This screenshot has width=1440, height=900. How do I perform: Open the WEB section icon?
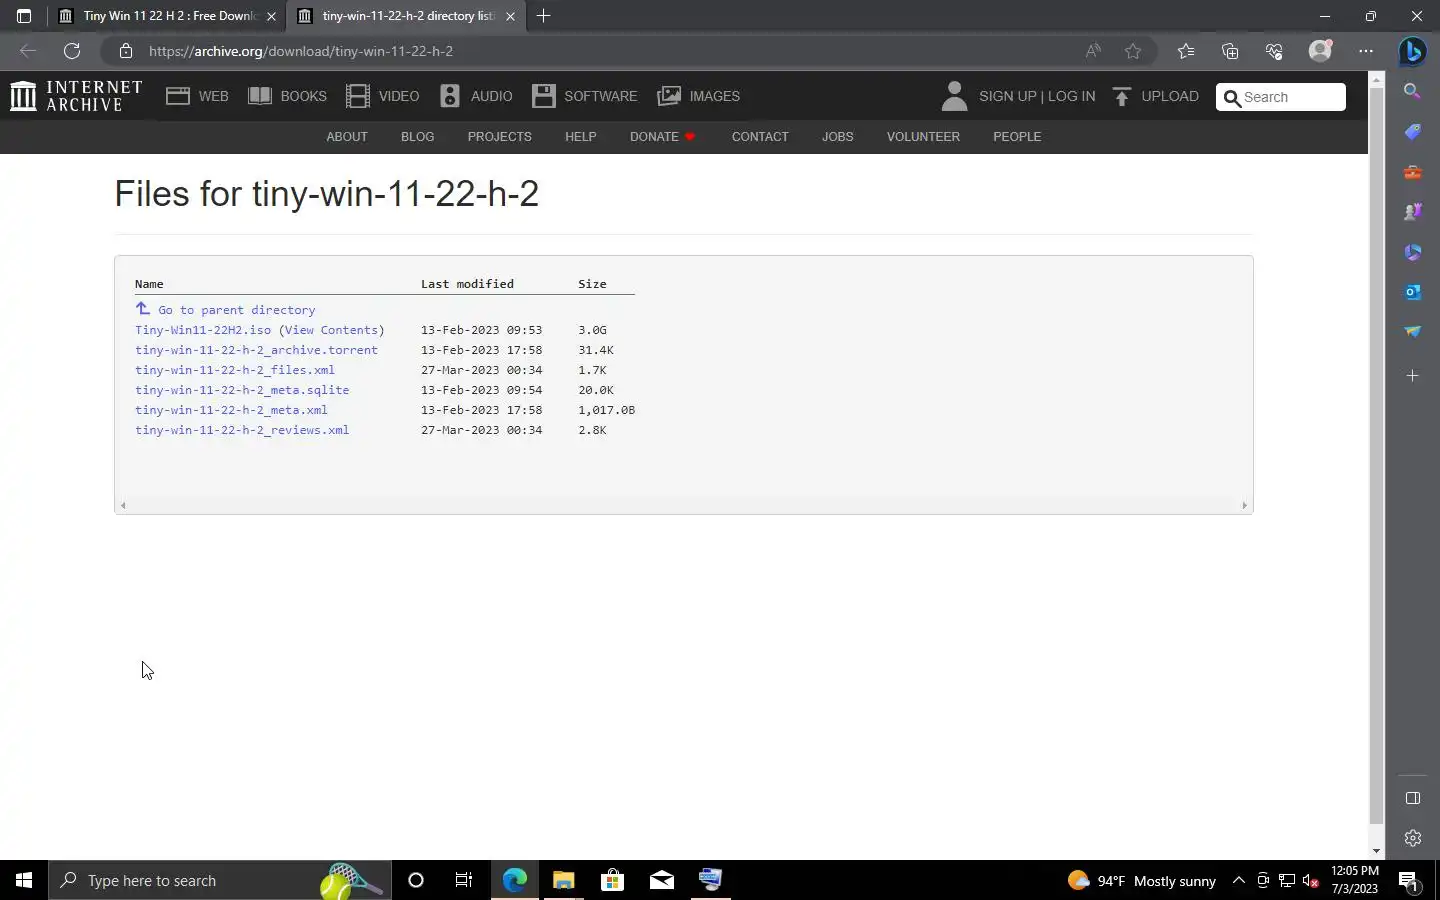pos(178,96)
